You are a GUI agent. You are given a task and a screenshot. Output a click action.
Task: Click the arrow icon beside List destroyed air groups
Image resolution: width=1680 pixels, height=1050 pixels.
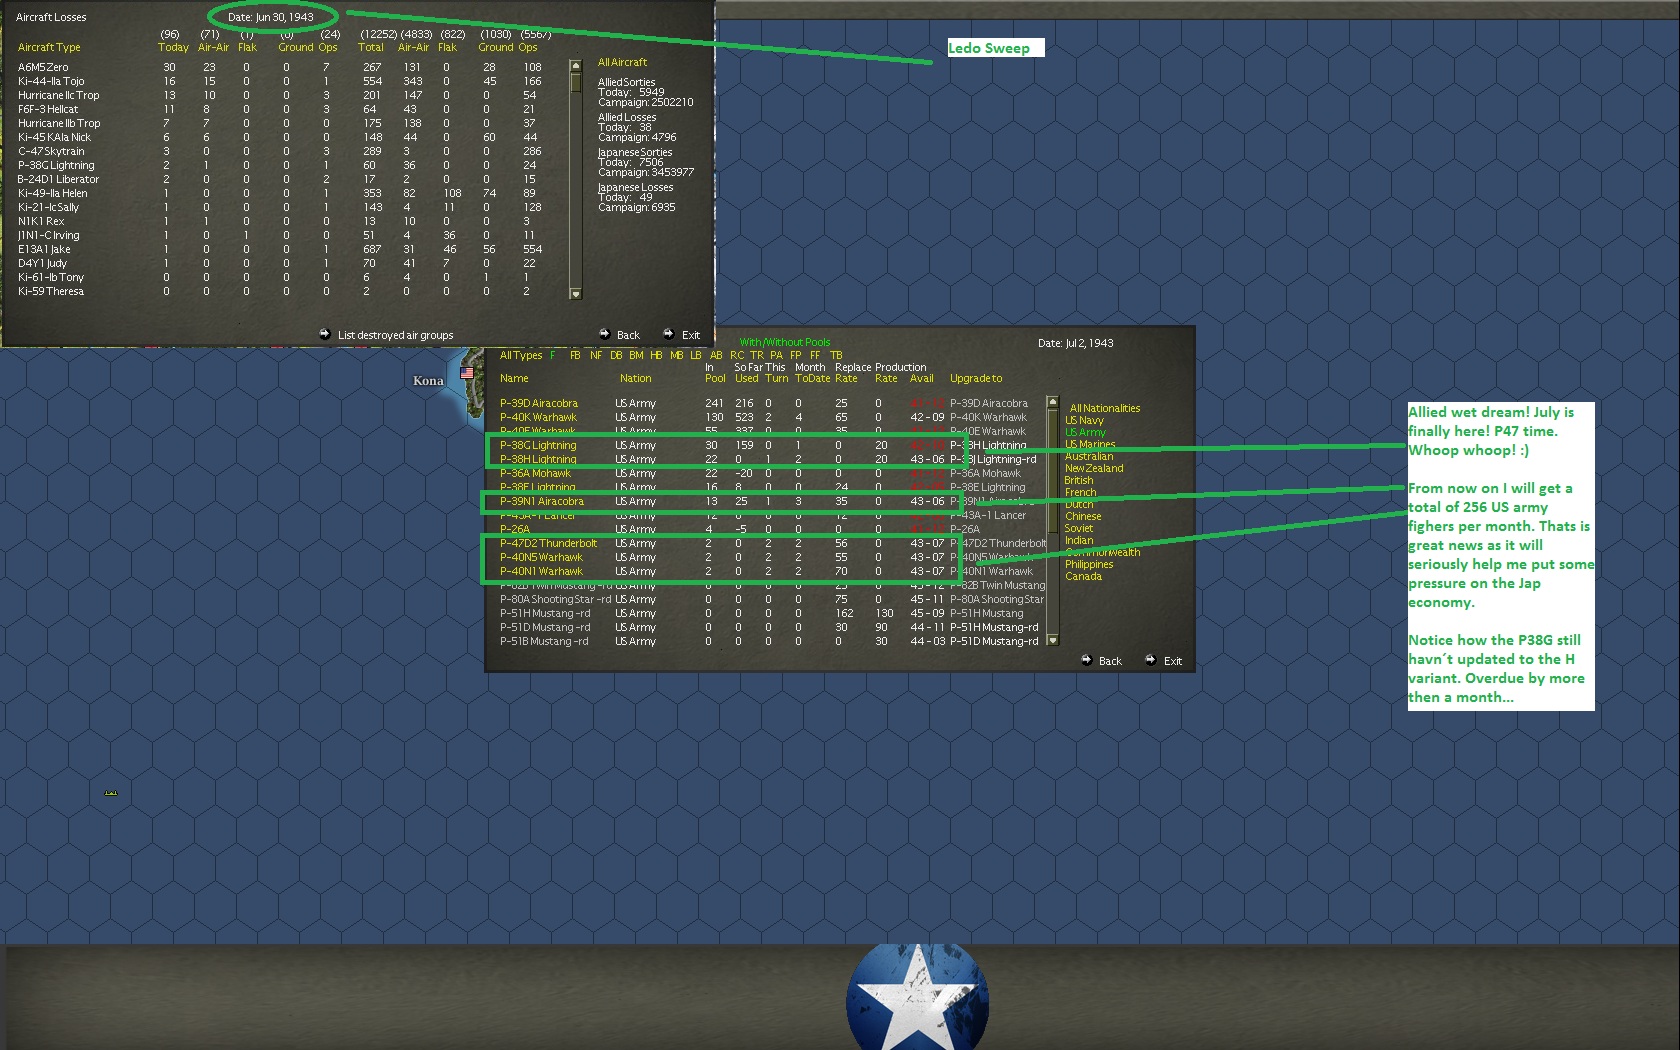(x=325, y=334)
